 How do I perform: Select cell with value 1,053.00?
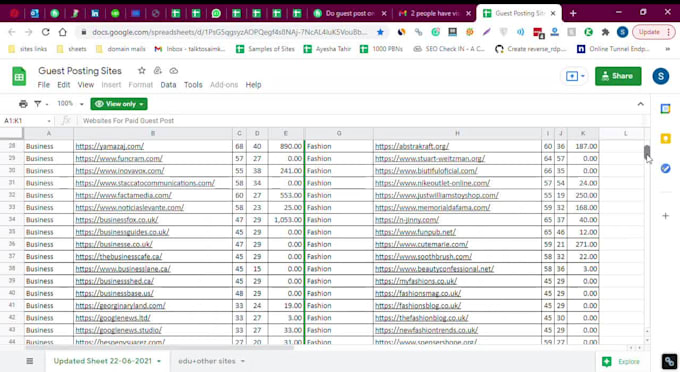point(285,220)
